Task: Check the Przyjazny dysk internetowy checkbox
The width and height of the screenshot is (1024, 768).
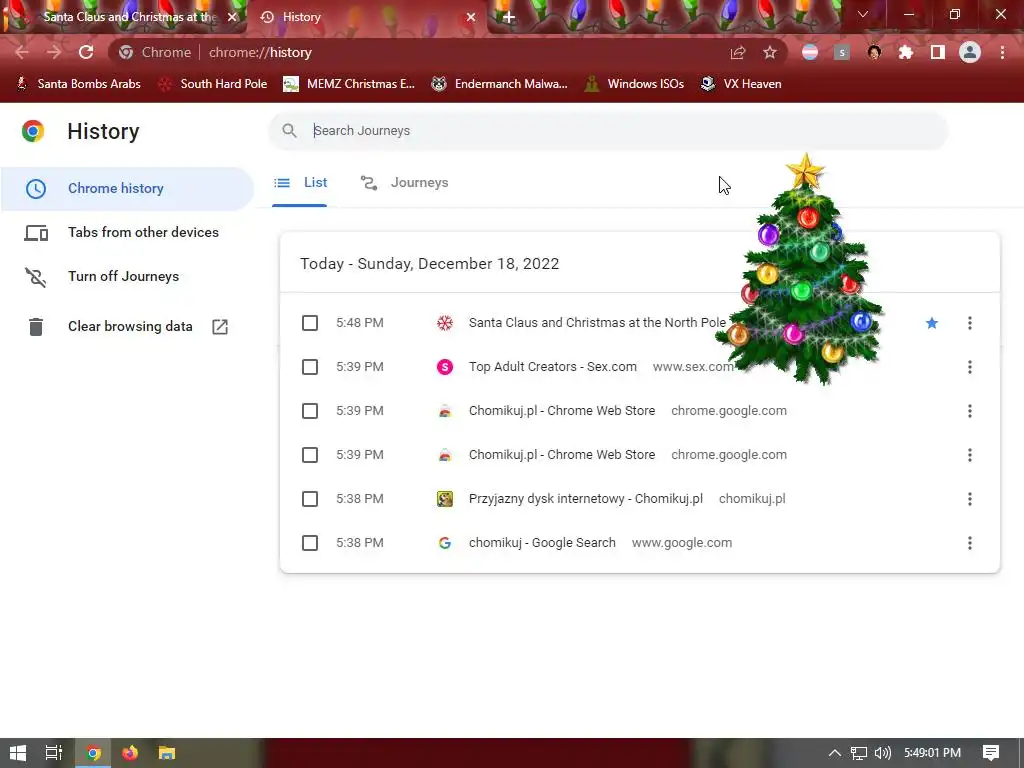Action: pos(310,499)
